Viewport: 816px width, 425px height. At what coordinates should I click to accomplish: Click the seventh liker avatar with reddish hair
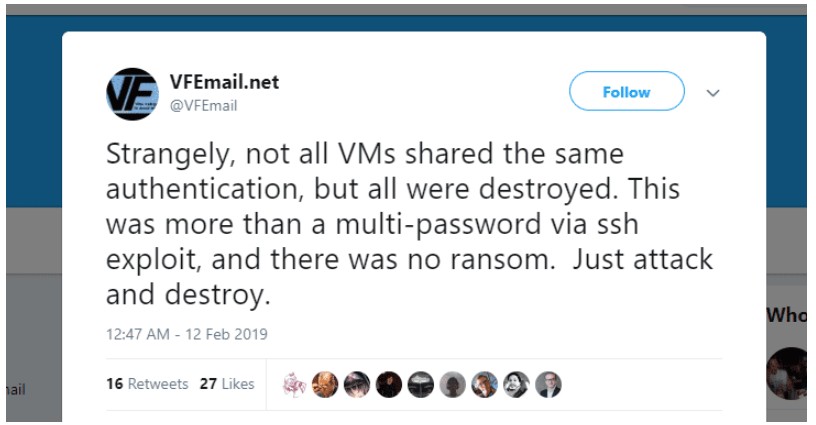pyautogui.click(x=485, y=384)
